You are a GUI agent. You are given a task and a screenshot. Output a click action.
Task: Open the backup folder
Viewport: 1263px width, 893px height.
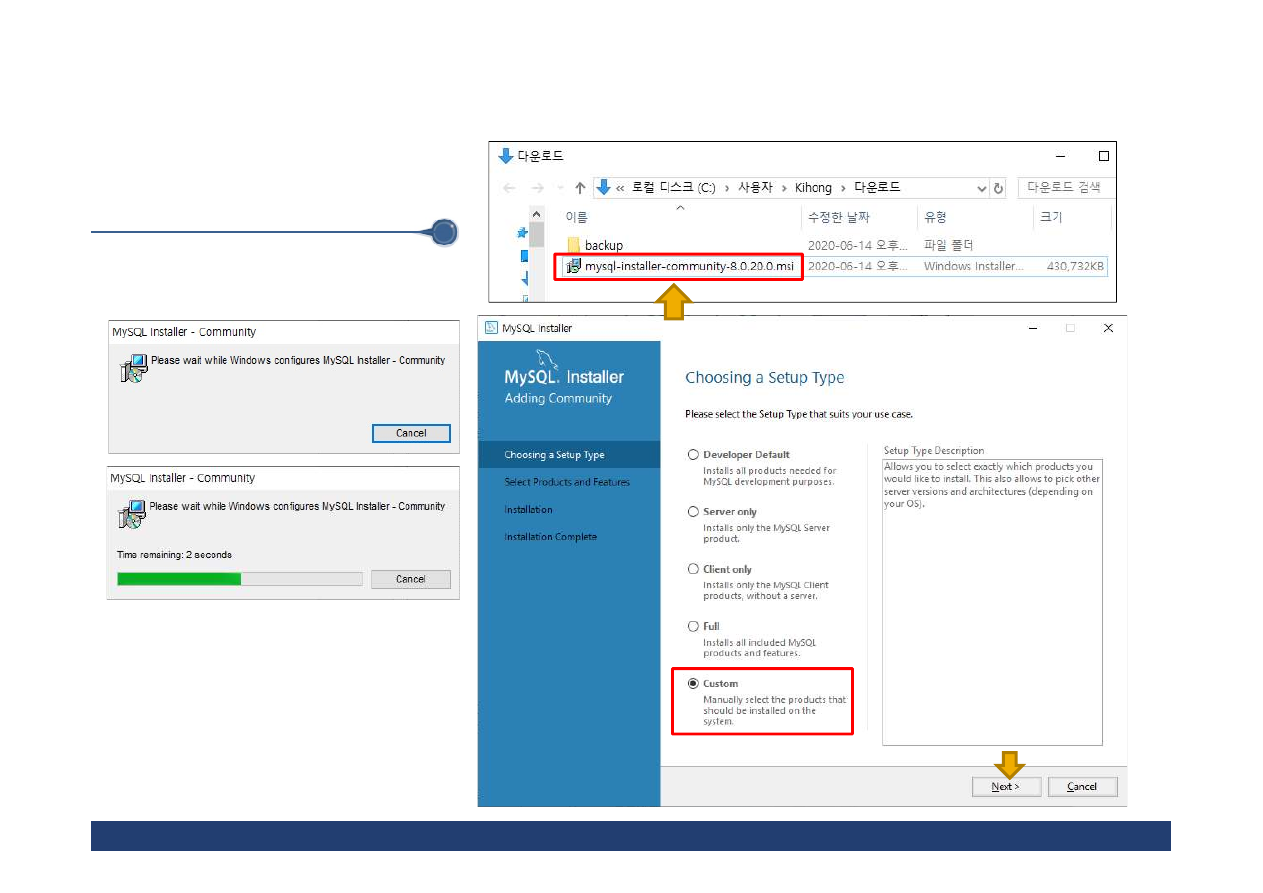pos(603,245)
